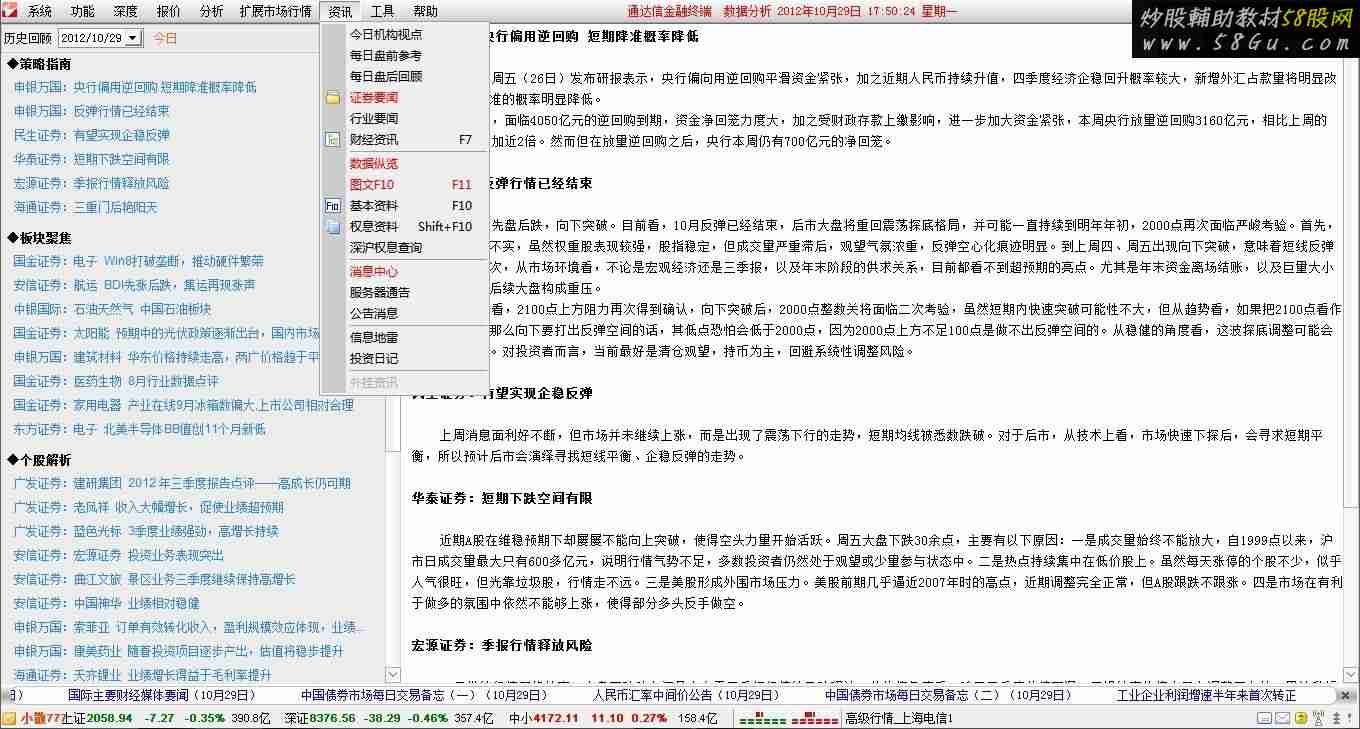Click the red app logo icon in menu bar
The width and height of the screenshot is (1360, 729).
coord(9,11)
